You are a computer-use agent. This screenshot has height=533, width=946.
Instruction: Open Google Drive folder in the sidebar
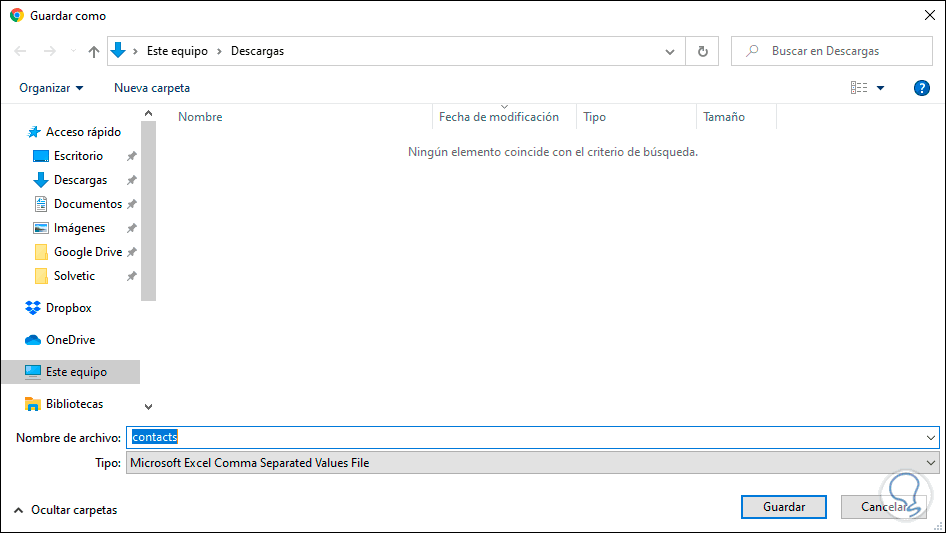pyautogui.click(x=88, y=252)
